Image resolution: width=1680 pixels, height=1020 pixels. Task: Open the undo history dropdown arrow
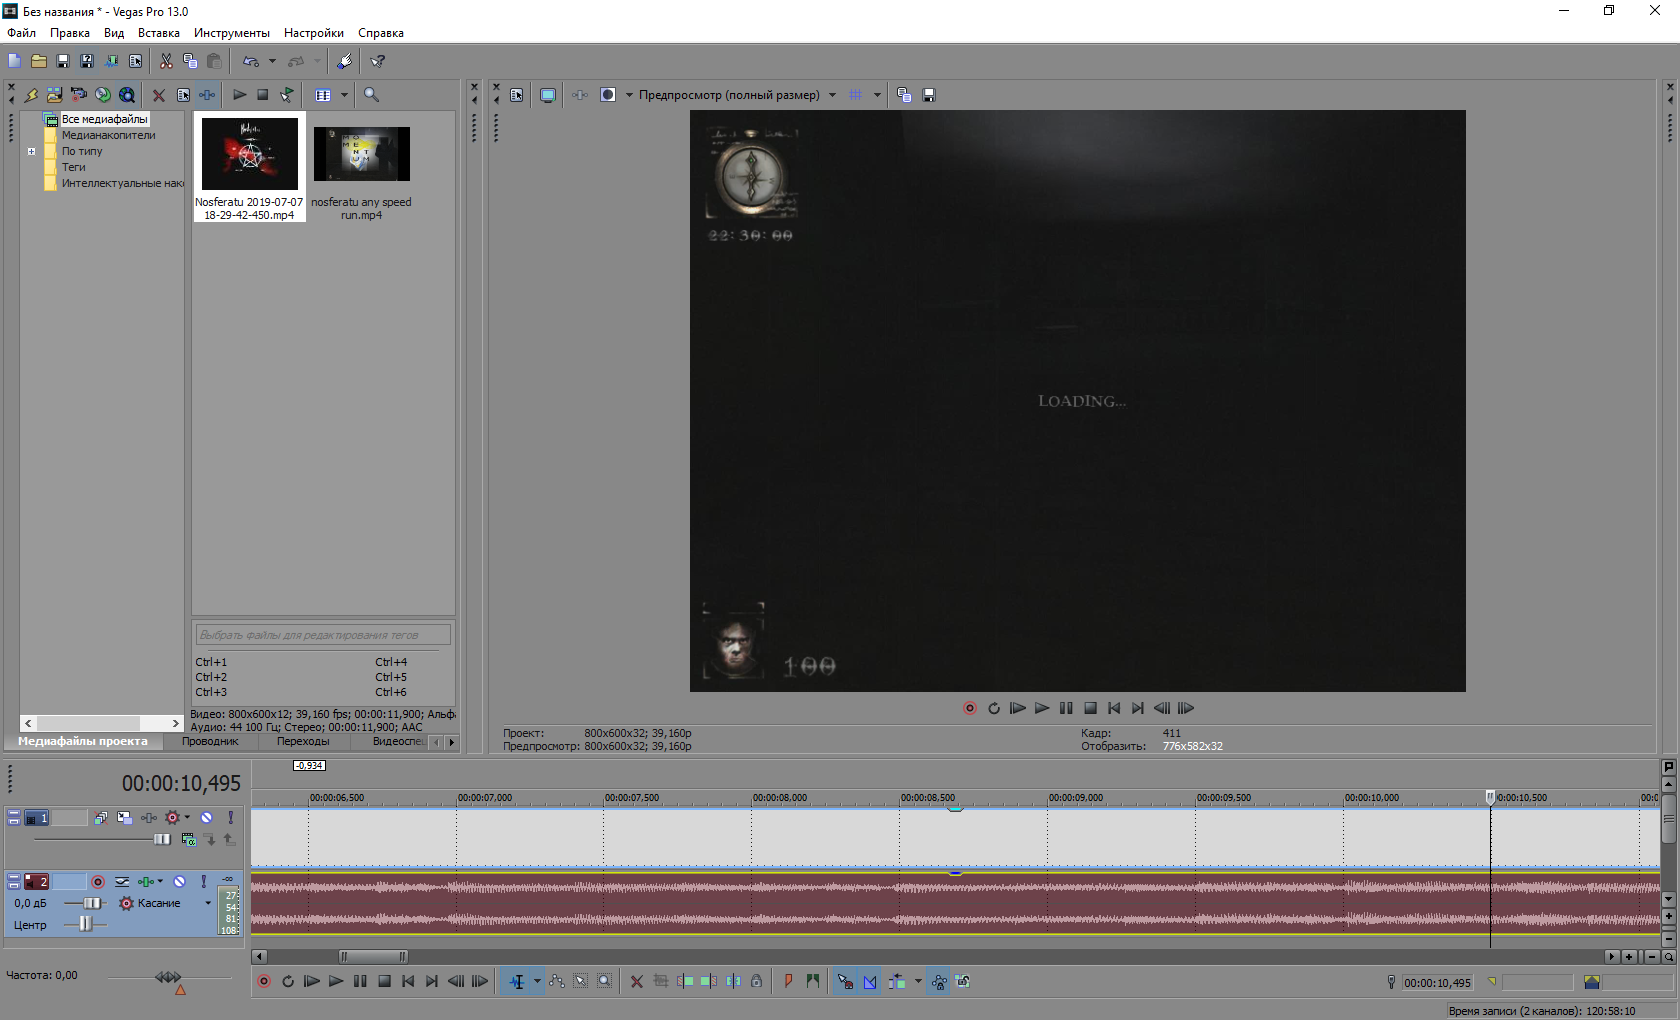(272, 61)
